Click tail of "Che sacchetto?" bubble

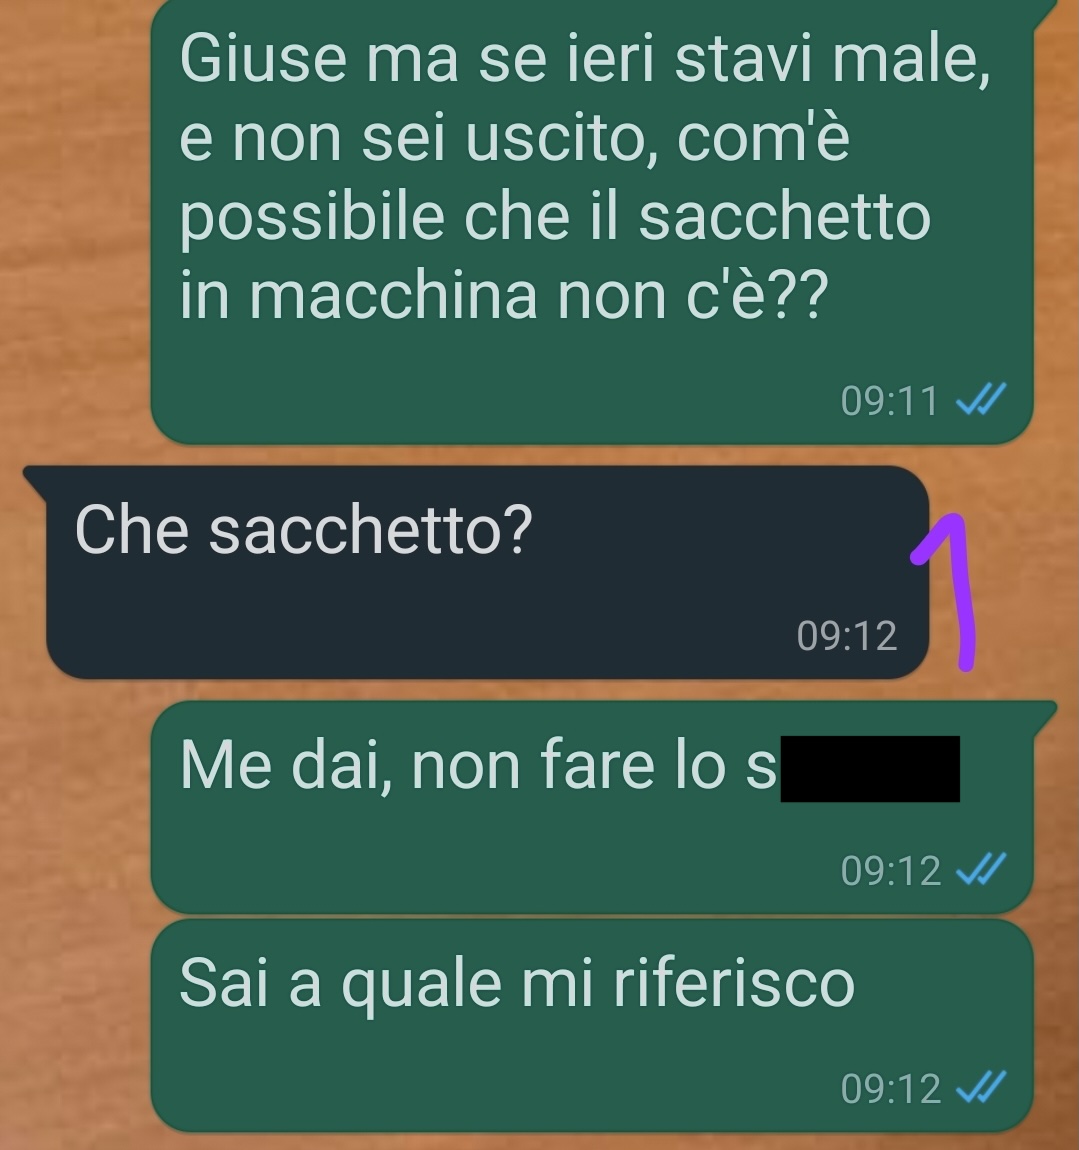[35, 480]
